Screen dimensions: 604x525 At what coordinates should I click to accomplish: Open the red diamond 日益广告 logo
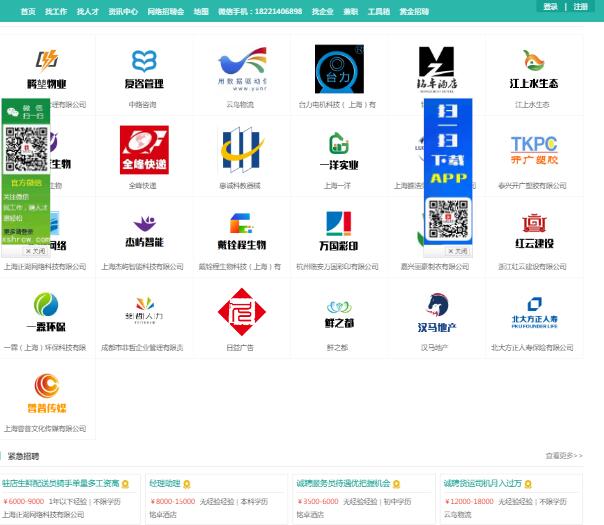(242, 312)
